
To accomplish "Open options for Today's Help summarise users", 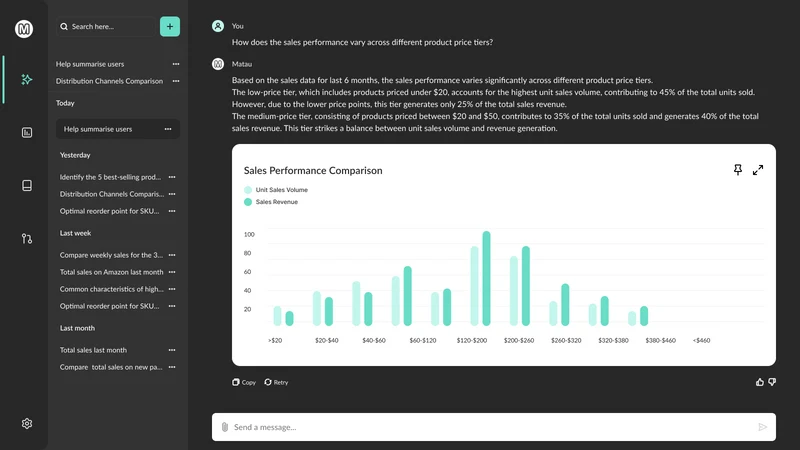I will [x=168, y=129].
